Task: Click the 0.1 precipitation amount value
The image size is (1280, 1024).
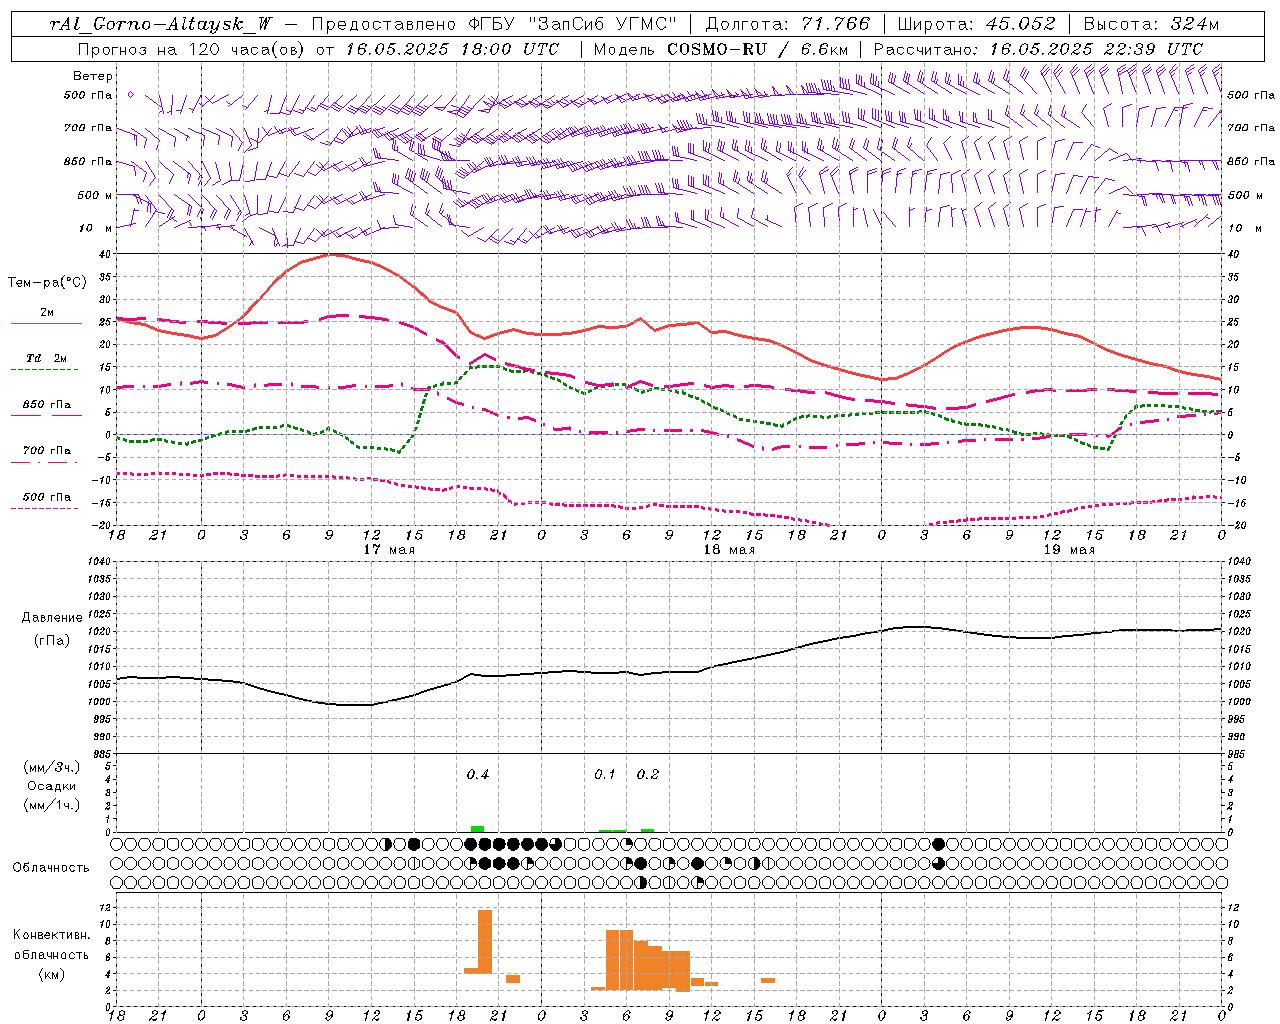Action: coord(604,774)
